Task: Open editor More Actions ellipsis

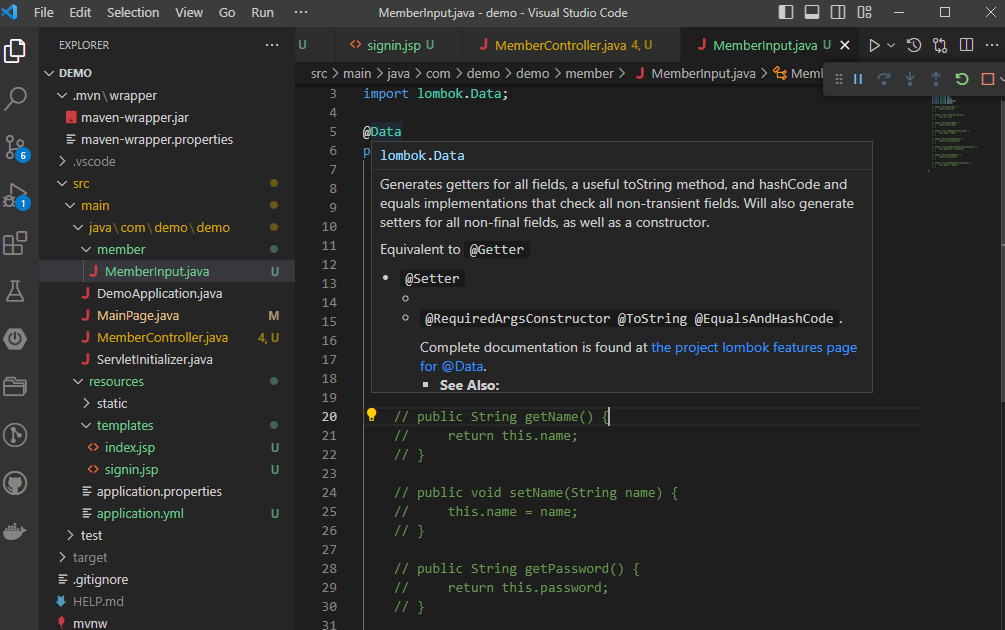Action: click(x=992, y=45)
